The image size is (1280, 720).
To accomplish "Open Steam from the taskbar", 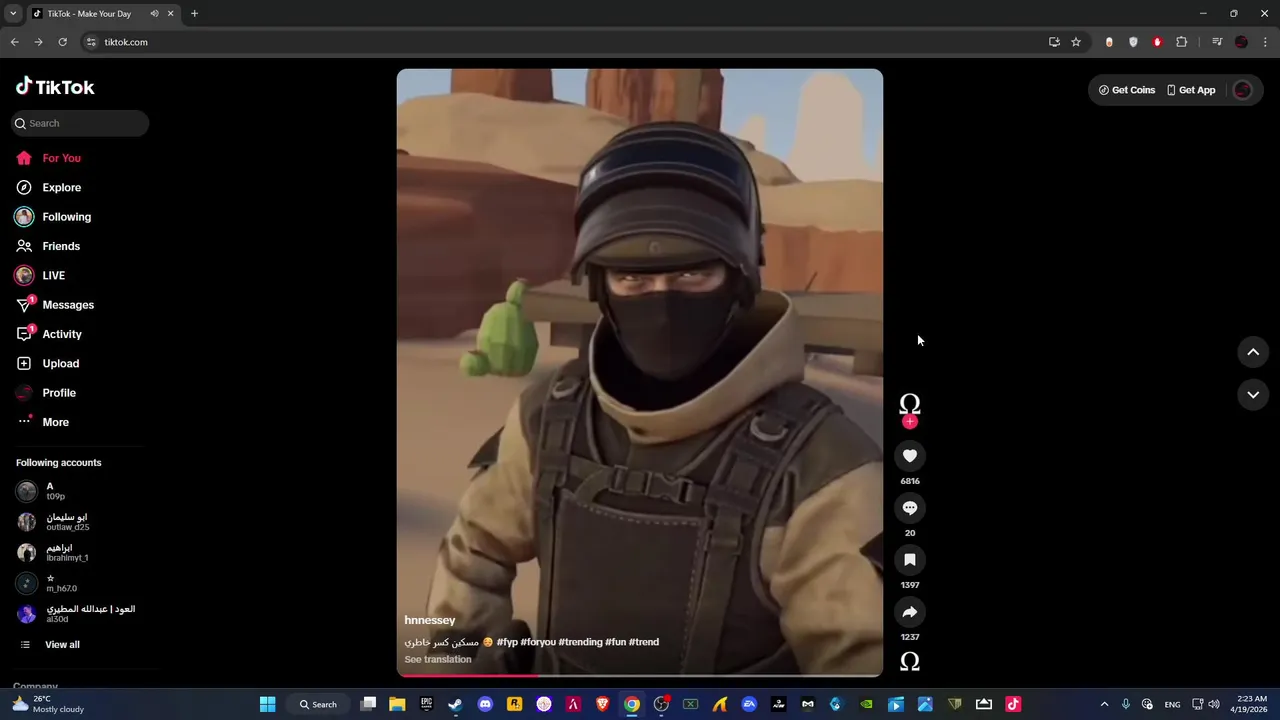I will [x=456, y=704].
